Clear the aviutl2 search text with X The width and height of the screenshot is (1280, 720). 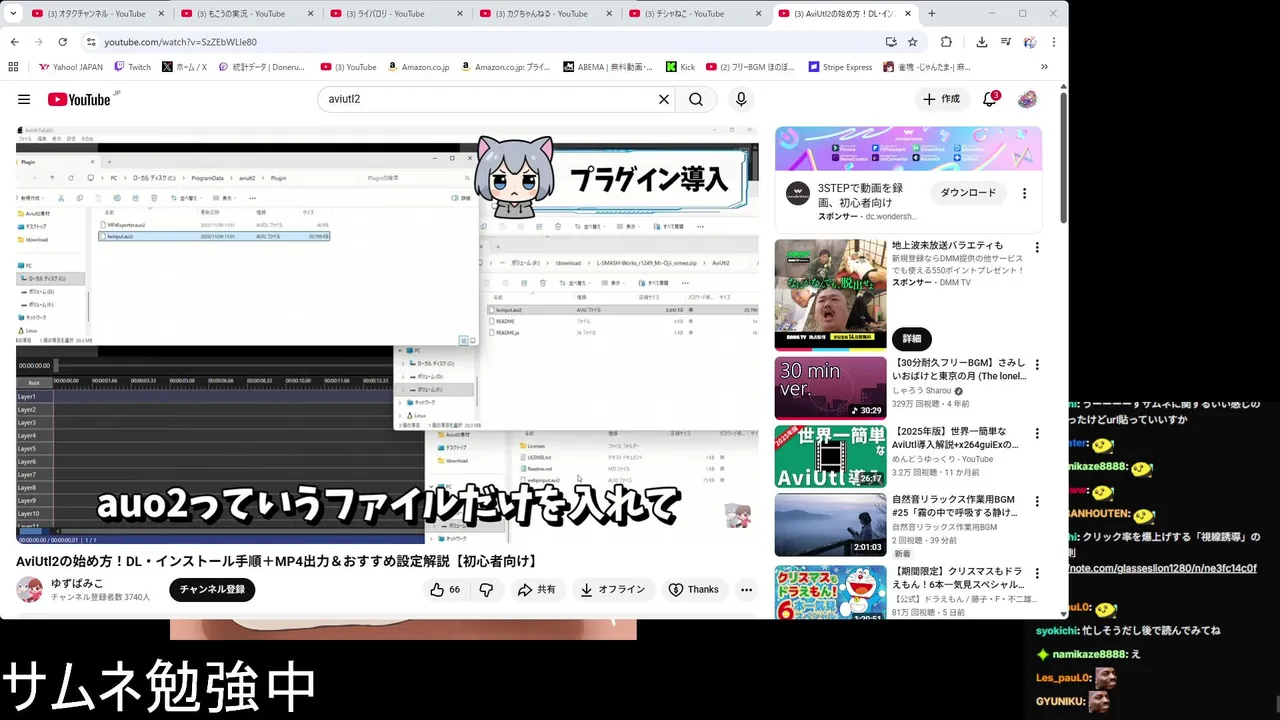point(663,99)
